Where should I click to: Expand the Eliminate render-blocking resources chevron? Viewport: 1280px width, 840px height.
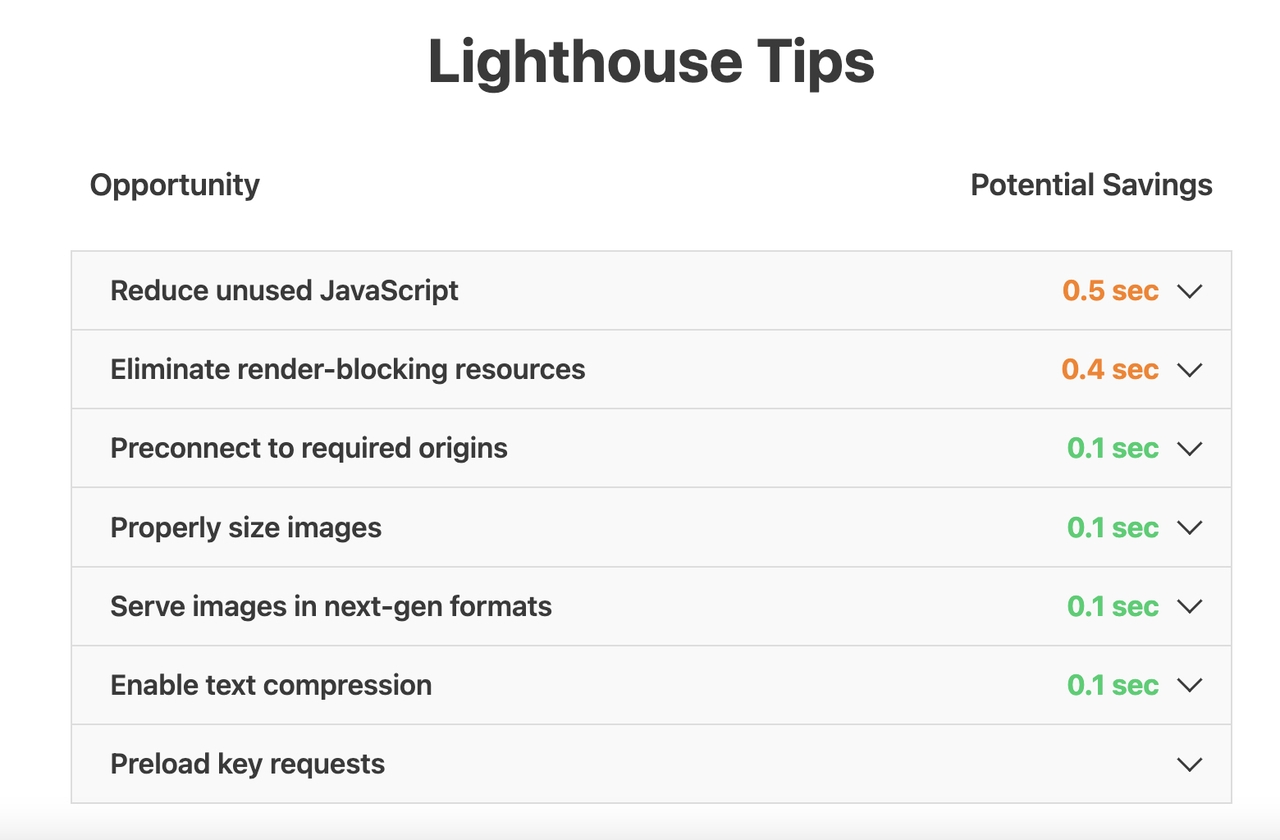[x=1189, y=370]
